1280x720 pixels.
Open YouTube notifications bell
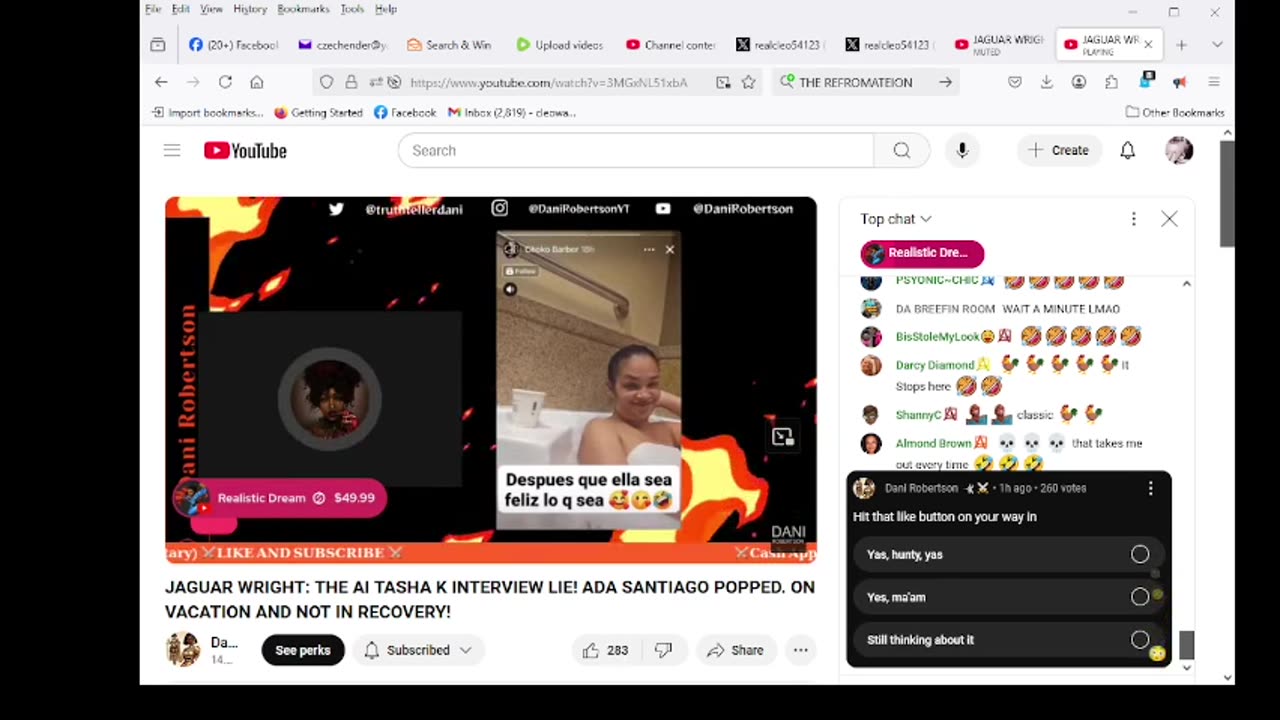point(1127,150)
